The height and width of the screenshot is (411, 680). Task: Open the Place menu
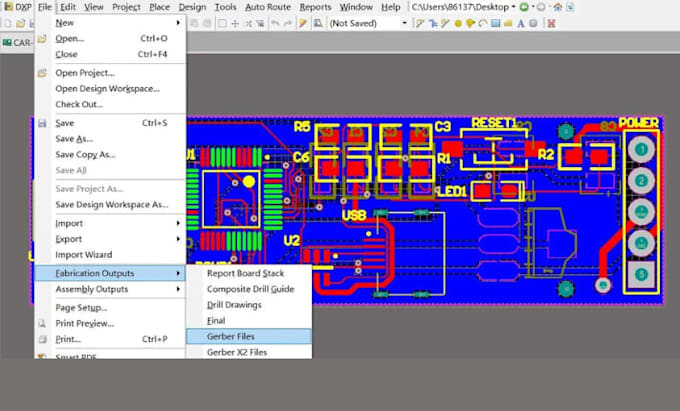click(x=160, y=7)
